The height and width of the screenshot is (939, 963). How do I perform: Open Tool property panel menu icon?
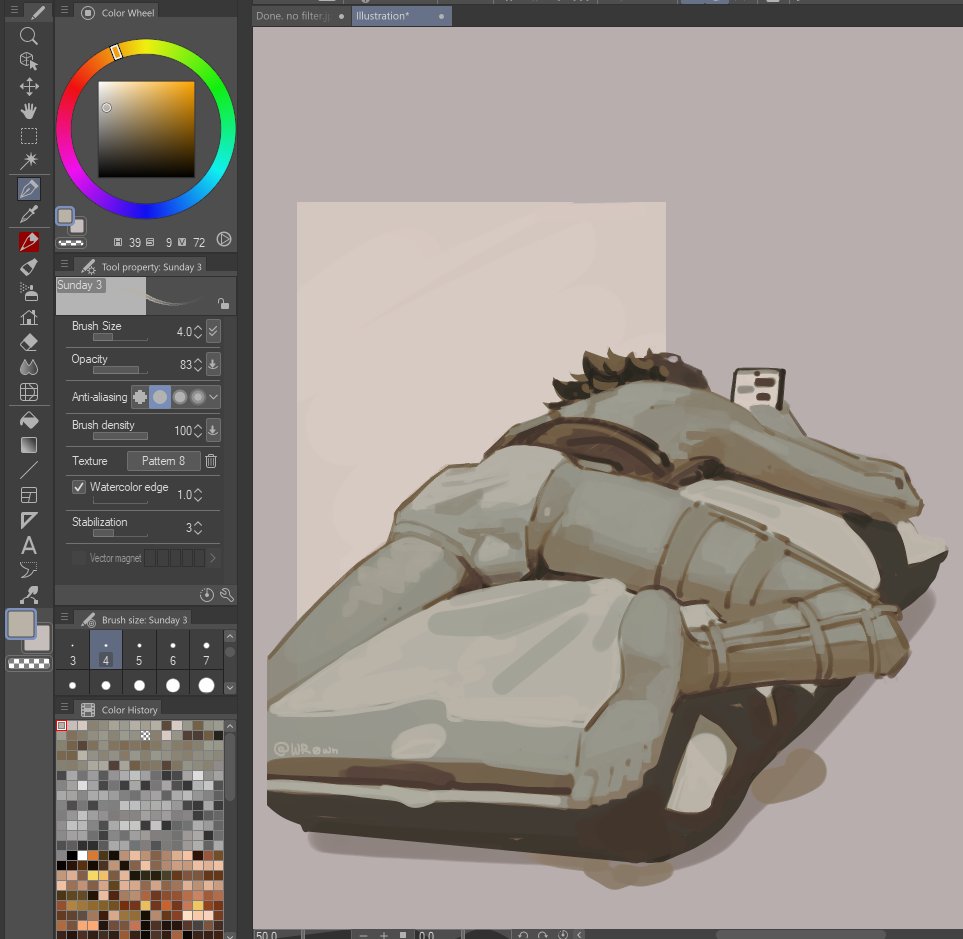[64, 264]
